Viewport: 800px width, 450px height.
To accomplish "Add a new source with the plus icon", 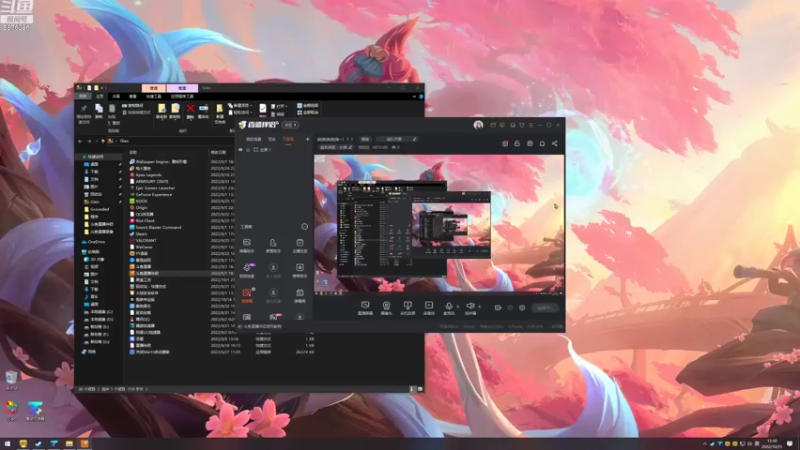I will pyautogui.click(x=307, y=139).
